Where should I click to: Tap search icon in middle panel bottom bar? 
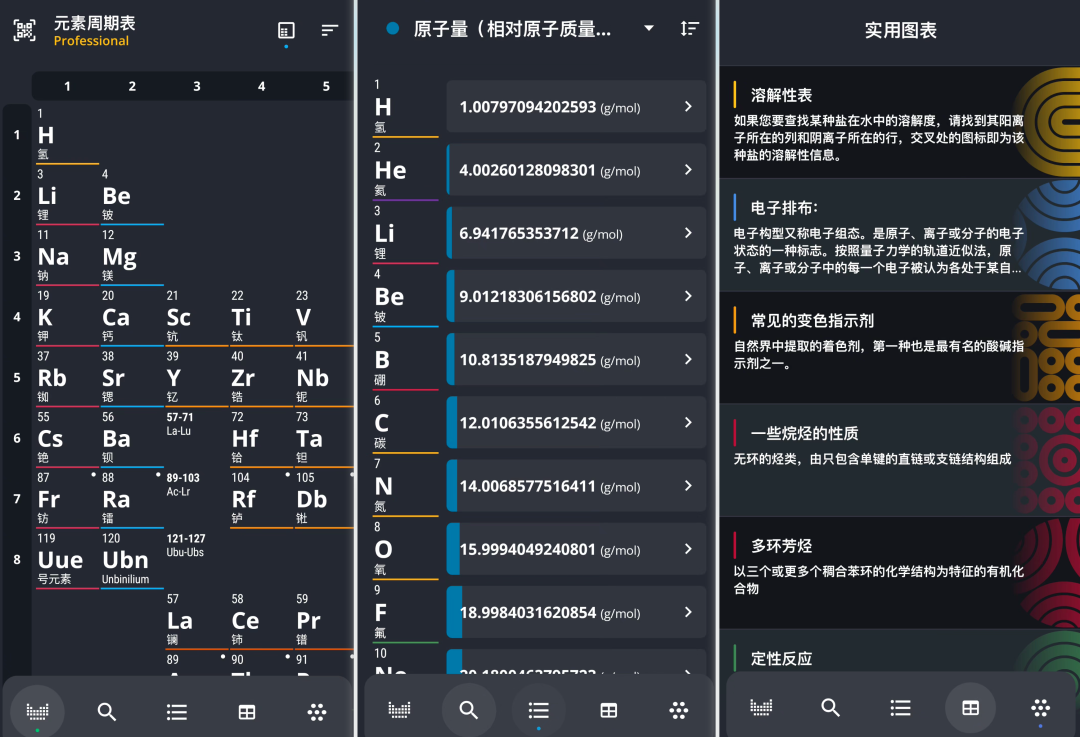pos(468,709)
